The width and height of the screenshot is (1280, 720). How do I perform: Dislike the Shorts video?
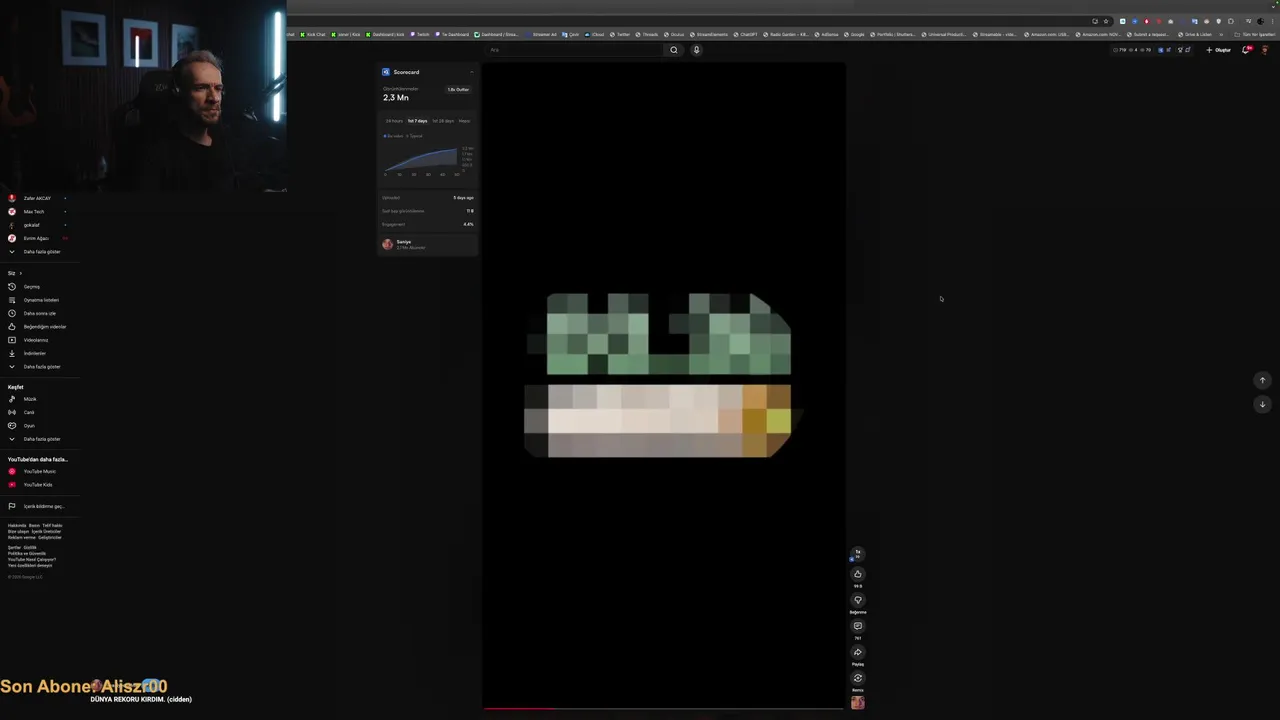point(857,600)
